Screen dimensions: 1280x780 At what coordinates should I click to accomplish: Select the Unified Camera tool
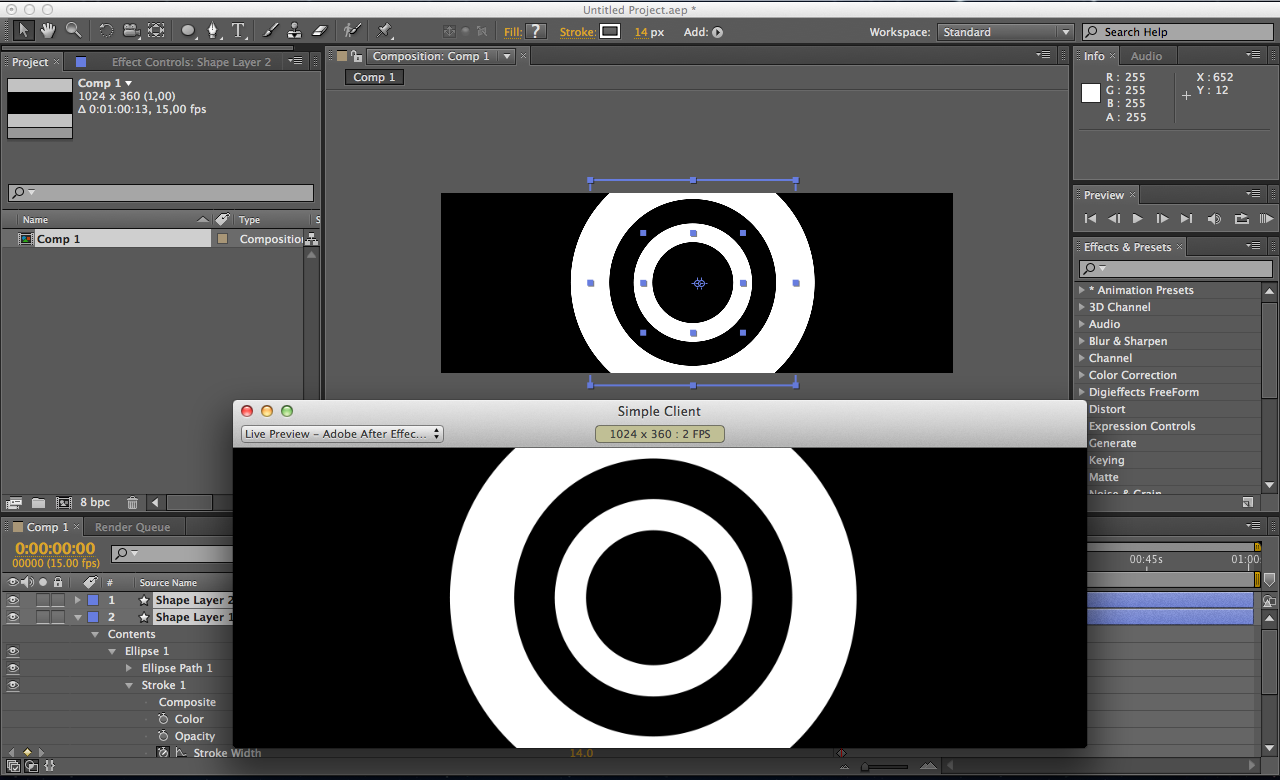131,31
